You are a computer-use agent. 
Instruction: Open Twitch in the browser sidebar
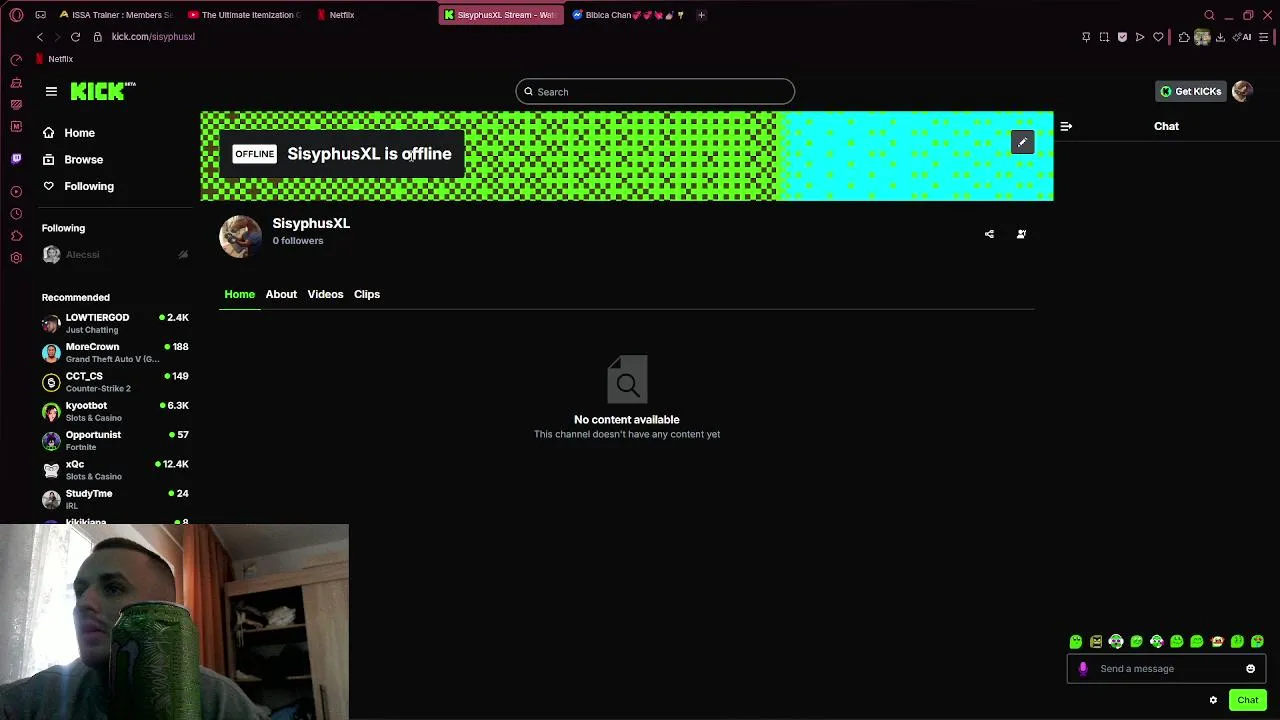(16, 159)
